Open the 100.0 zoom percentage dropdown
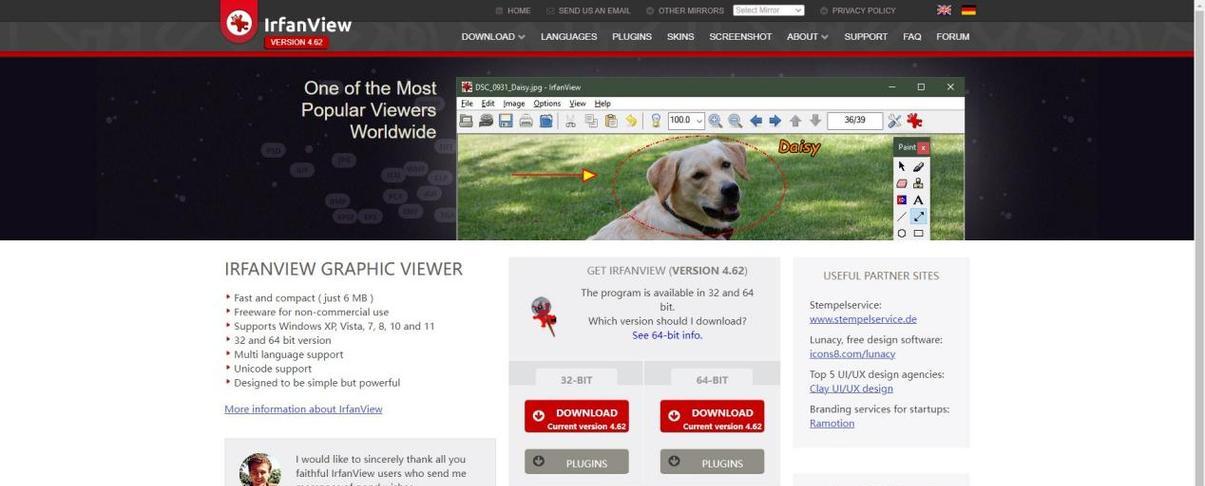This screenshot has height=486, width=1205. [x=686, y=120]
